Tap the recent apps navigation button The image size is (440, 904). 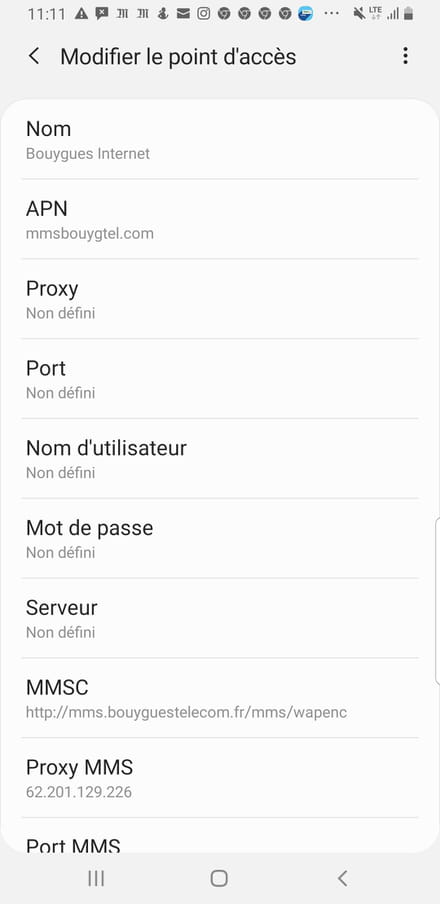pos(96,878)
